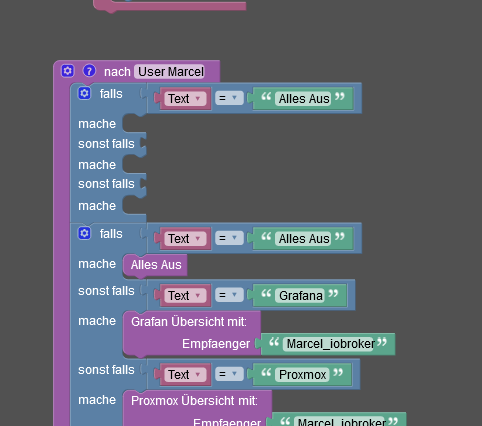Open equals dropdown in second falls condition
This screenshot has width=482, height=426.
(229, 238)
